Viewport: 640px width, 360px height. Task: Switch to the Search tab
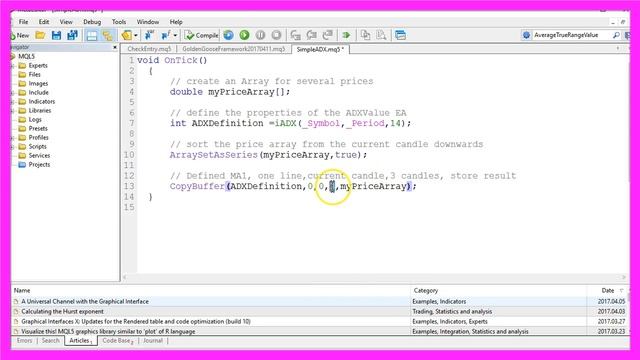(51, 340)
